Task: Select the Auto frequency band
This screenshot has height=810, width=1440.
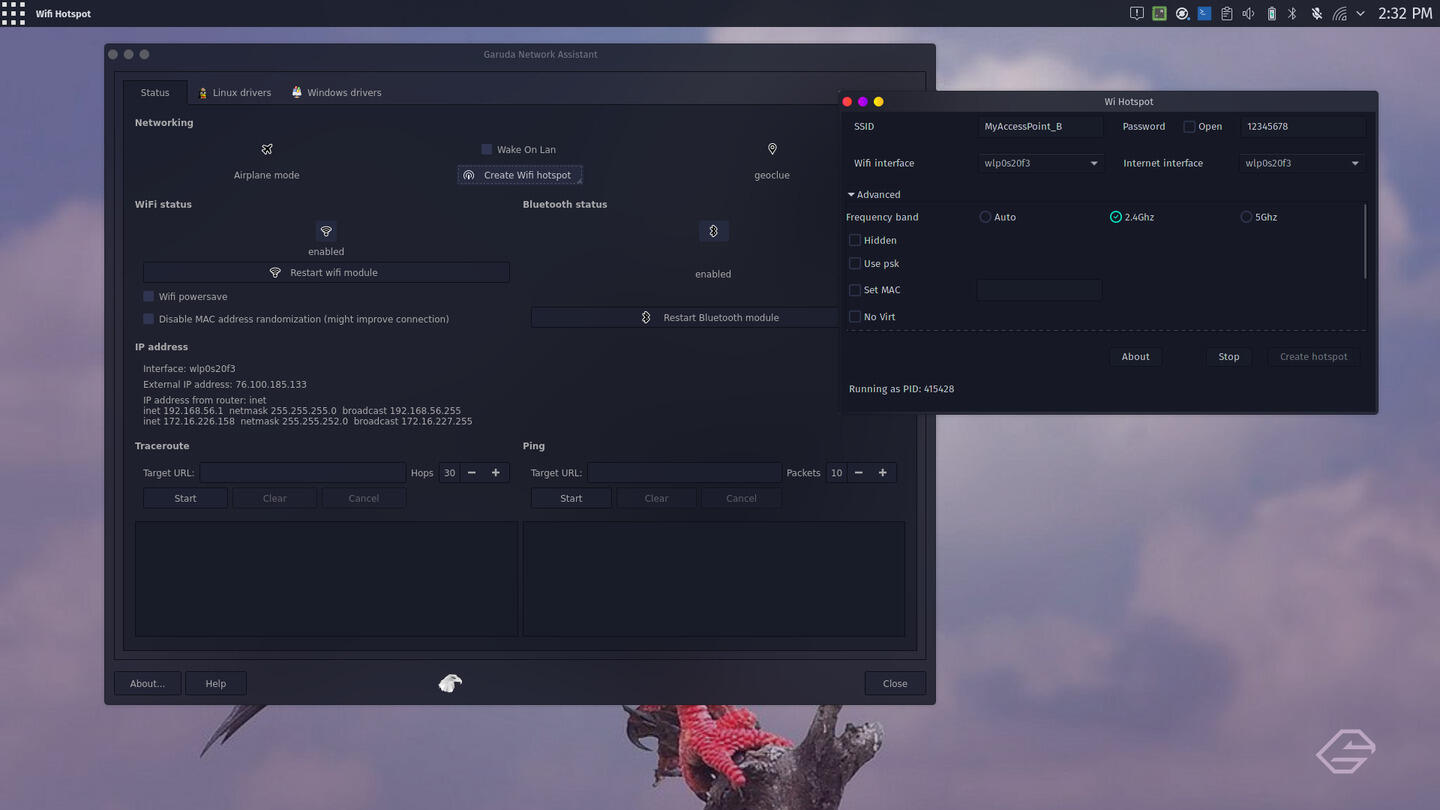Action: [x=985, y=217]
